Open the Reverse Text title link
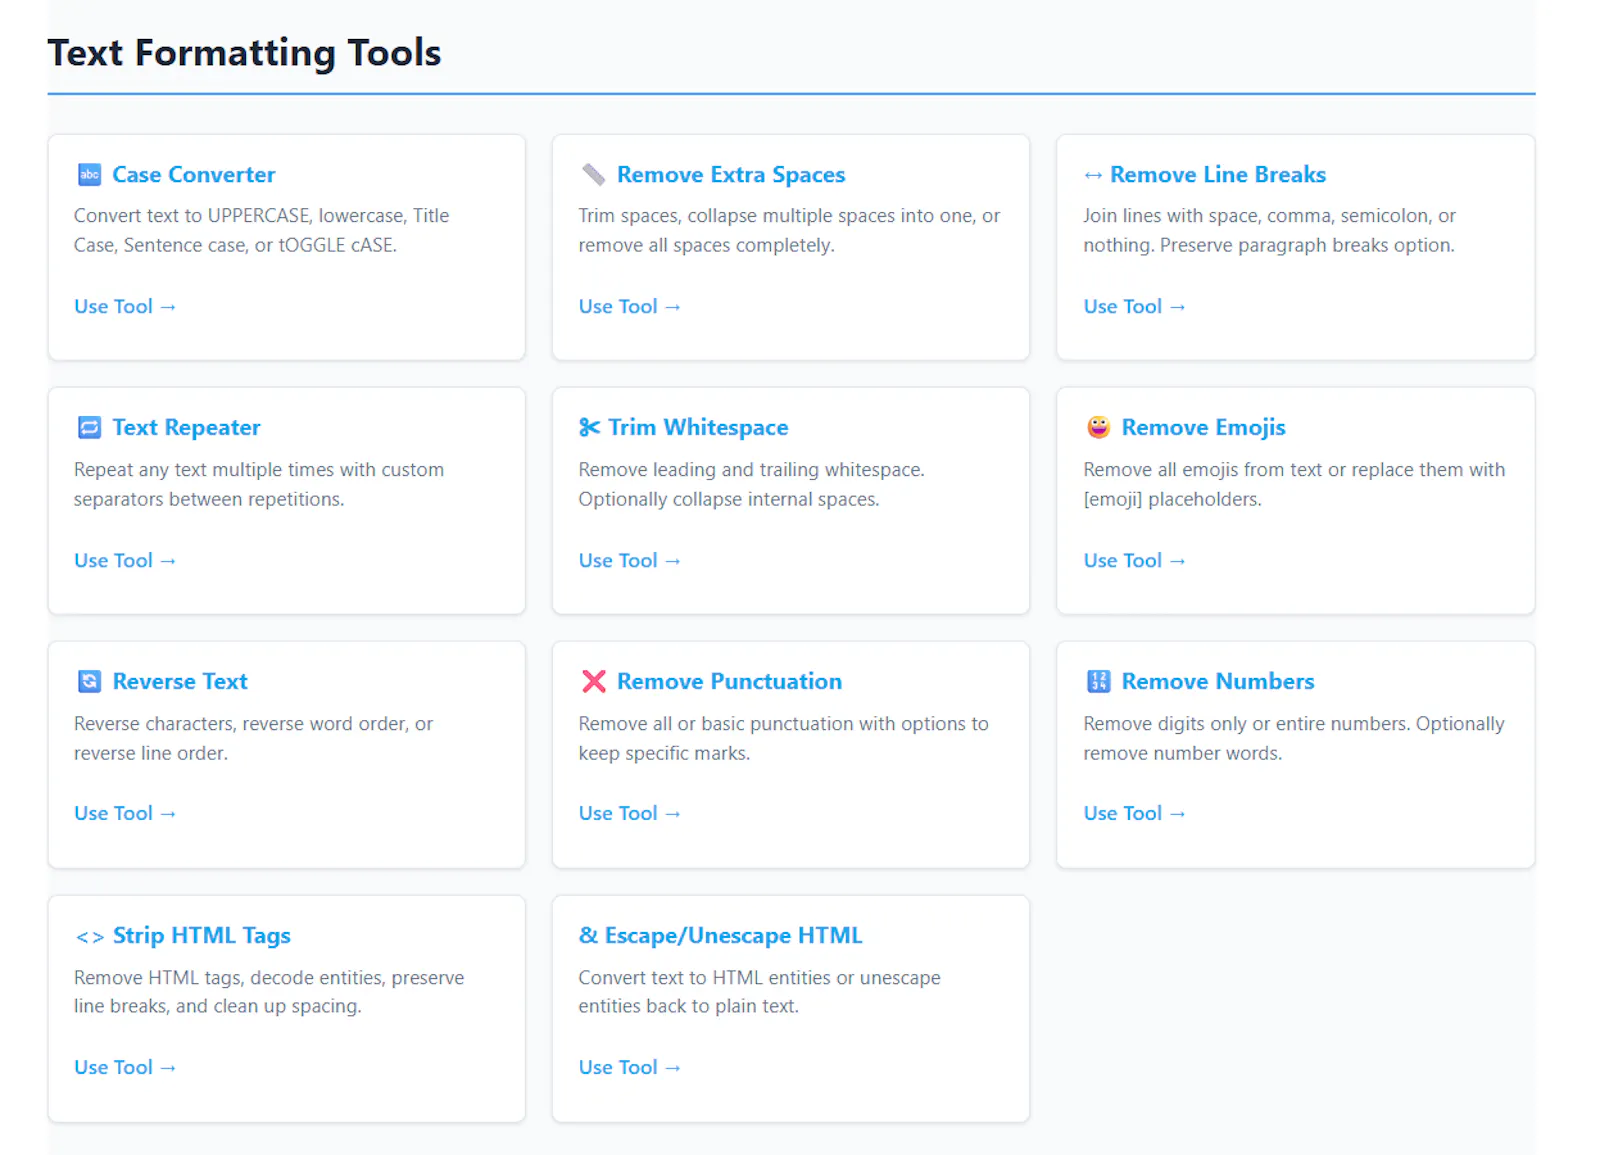Viewport: 1600px width, 1155px height. 180,682
